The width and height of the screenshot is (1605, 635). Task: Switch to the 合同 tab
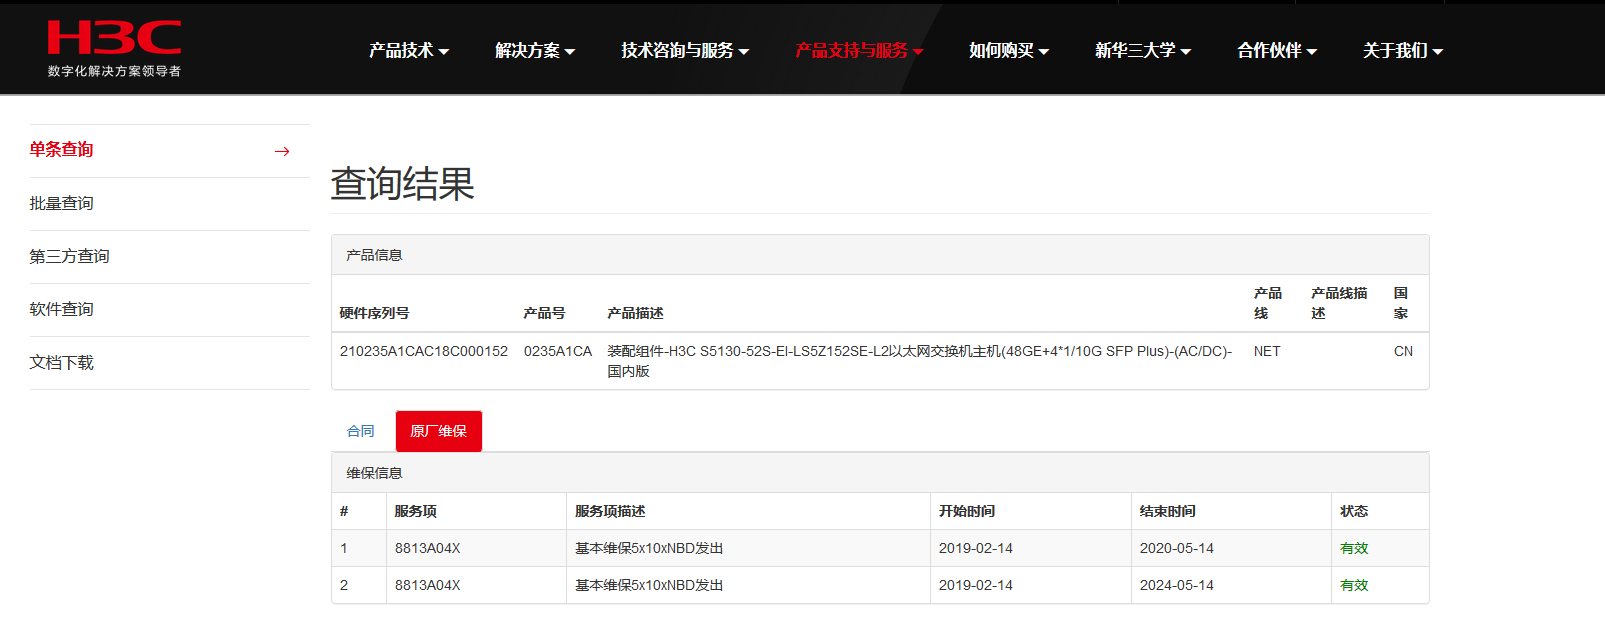(x=361, y=431)
